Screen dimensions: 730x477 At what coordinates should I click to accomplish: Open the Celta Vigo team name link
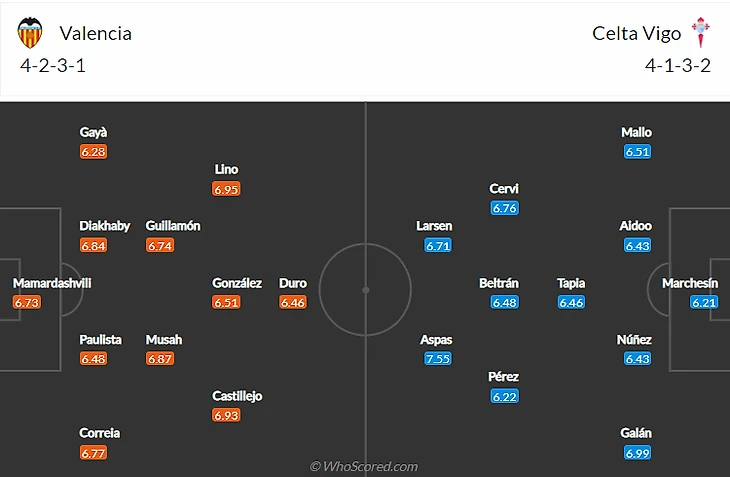pyautogui.click(x=636, y=33)
